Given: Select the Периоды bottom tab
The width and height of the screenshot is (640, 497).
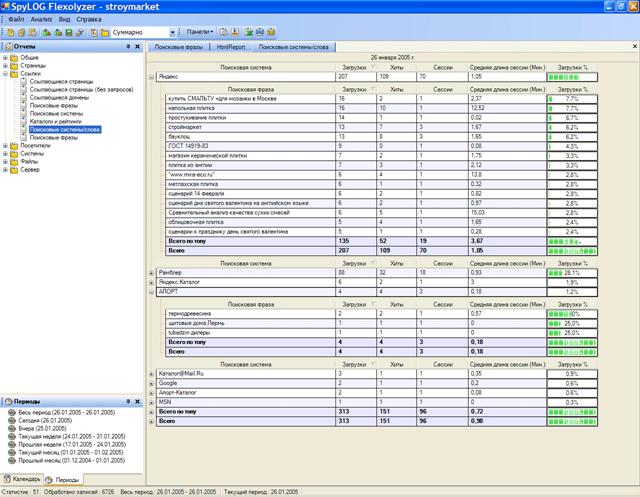Looking at the screenshot, I should (63, 480).
